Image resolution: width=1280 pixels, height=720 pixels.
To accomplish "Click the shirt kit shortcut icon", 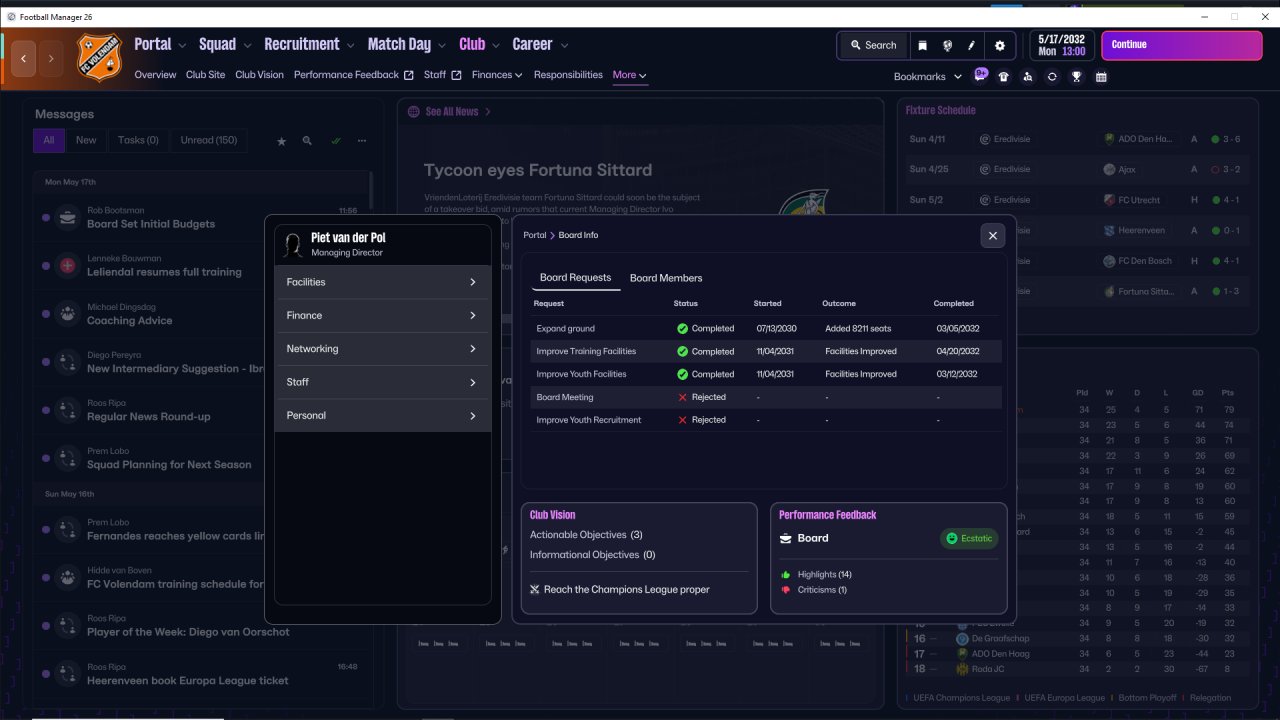I will click(x=1003, y=77).
